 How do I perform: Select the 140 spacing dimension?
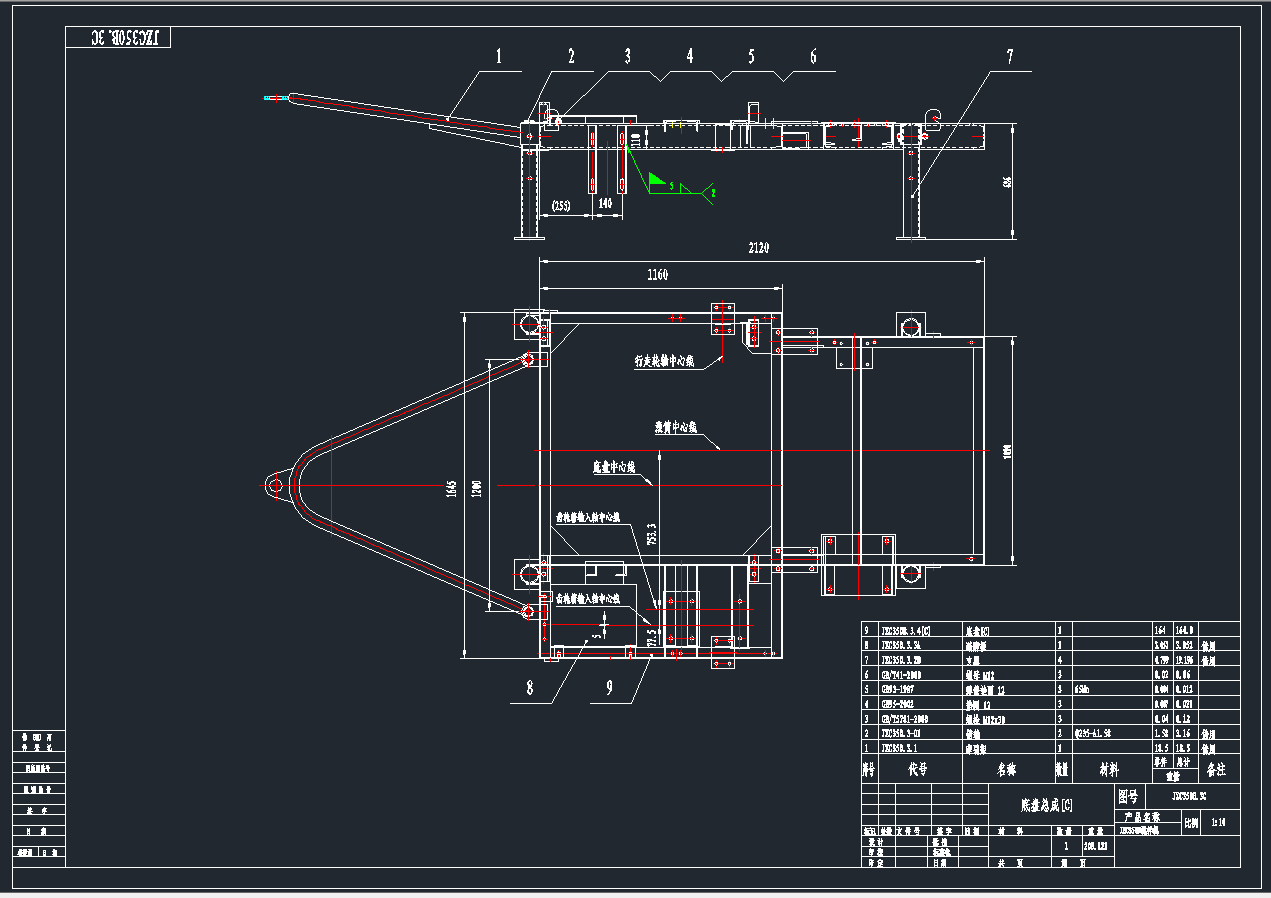604,202
